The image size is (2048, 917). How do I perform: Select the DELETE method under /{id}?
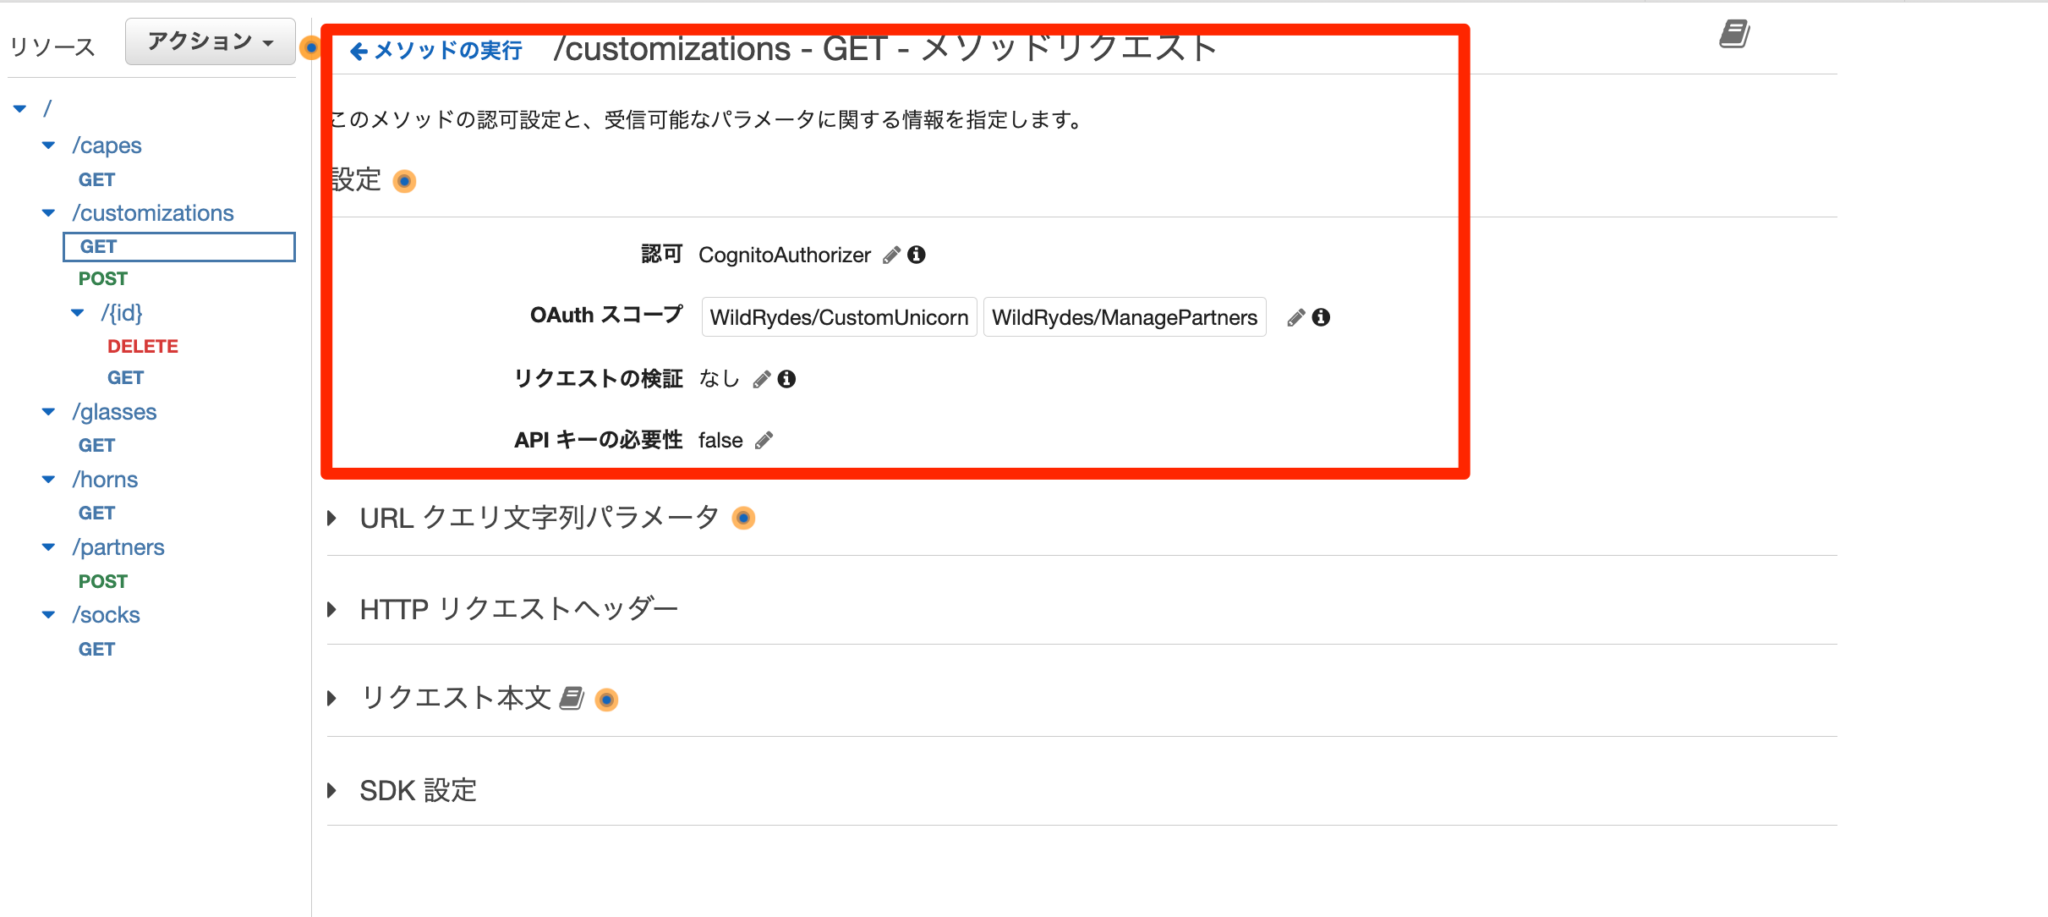143,346
